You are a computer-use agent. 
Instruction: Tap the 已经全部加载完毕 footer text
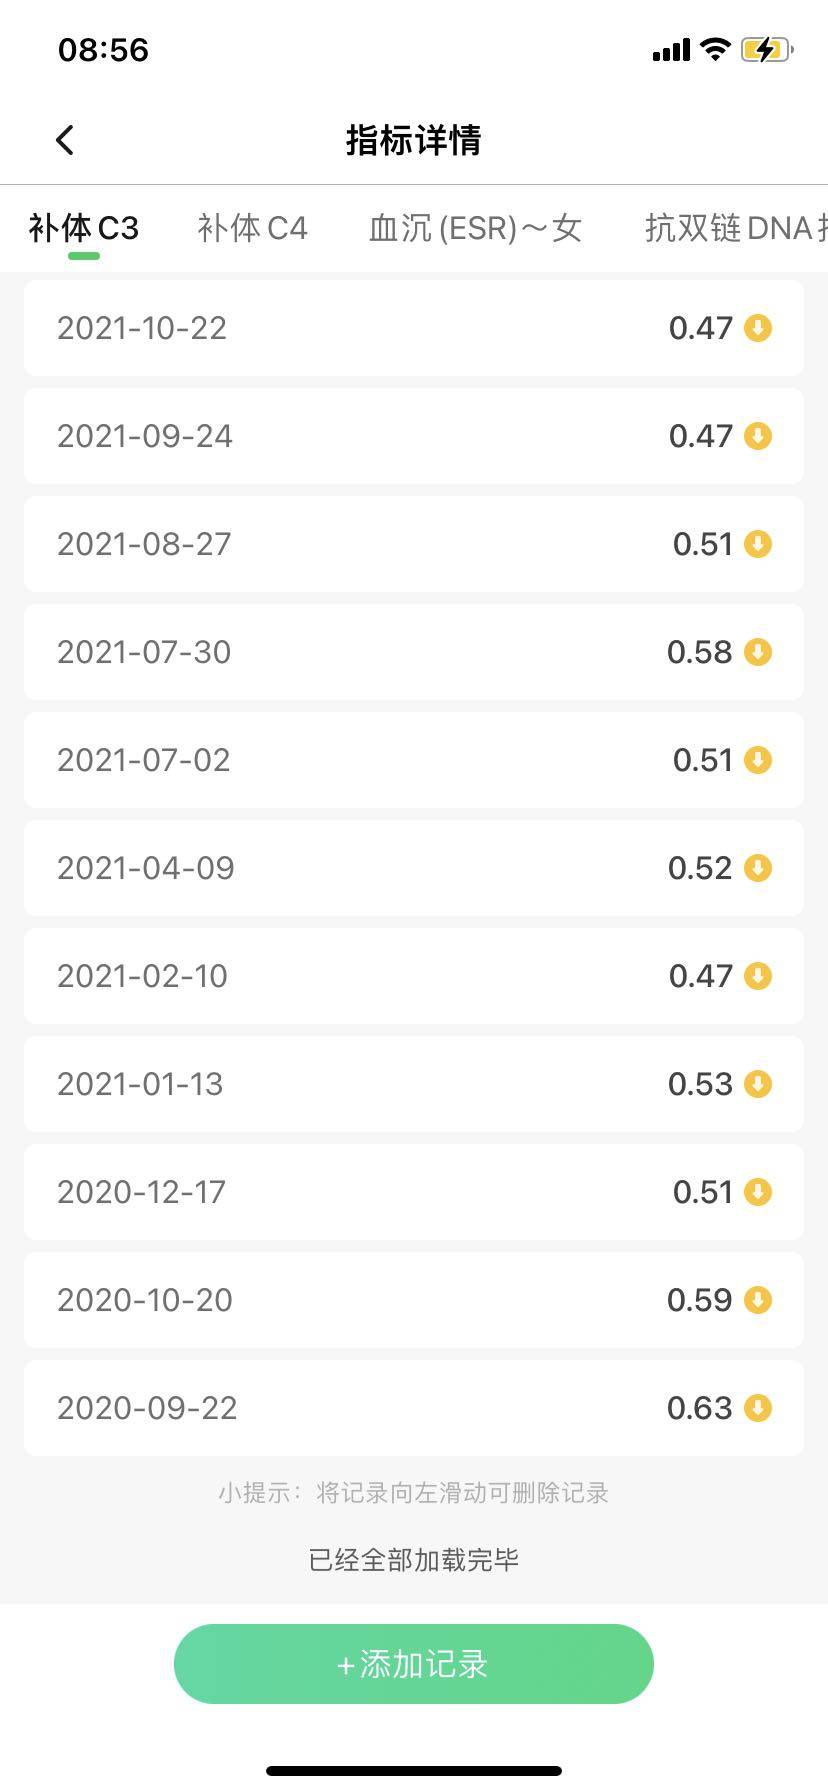point(414,1560)
